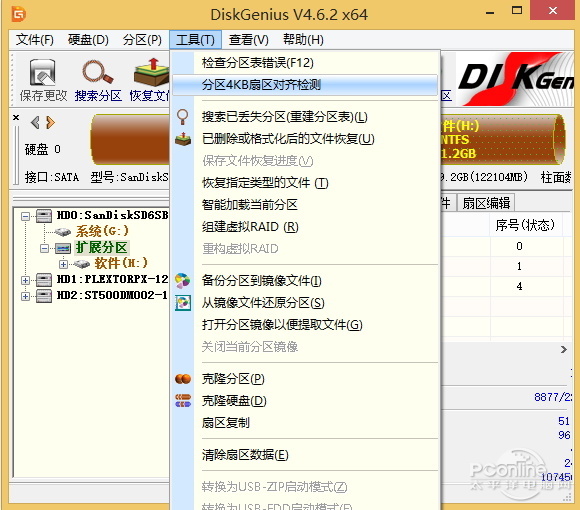580x510 pixels.
Task: Click the Search Partition (搜索分区) magnifier icon
Action: (97, 71)
